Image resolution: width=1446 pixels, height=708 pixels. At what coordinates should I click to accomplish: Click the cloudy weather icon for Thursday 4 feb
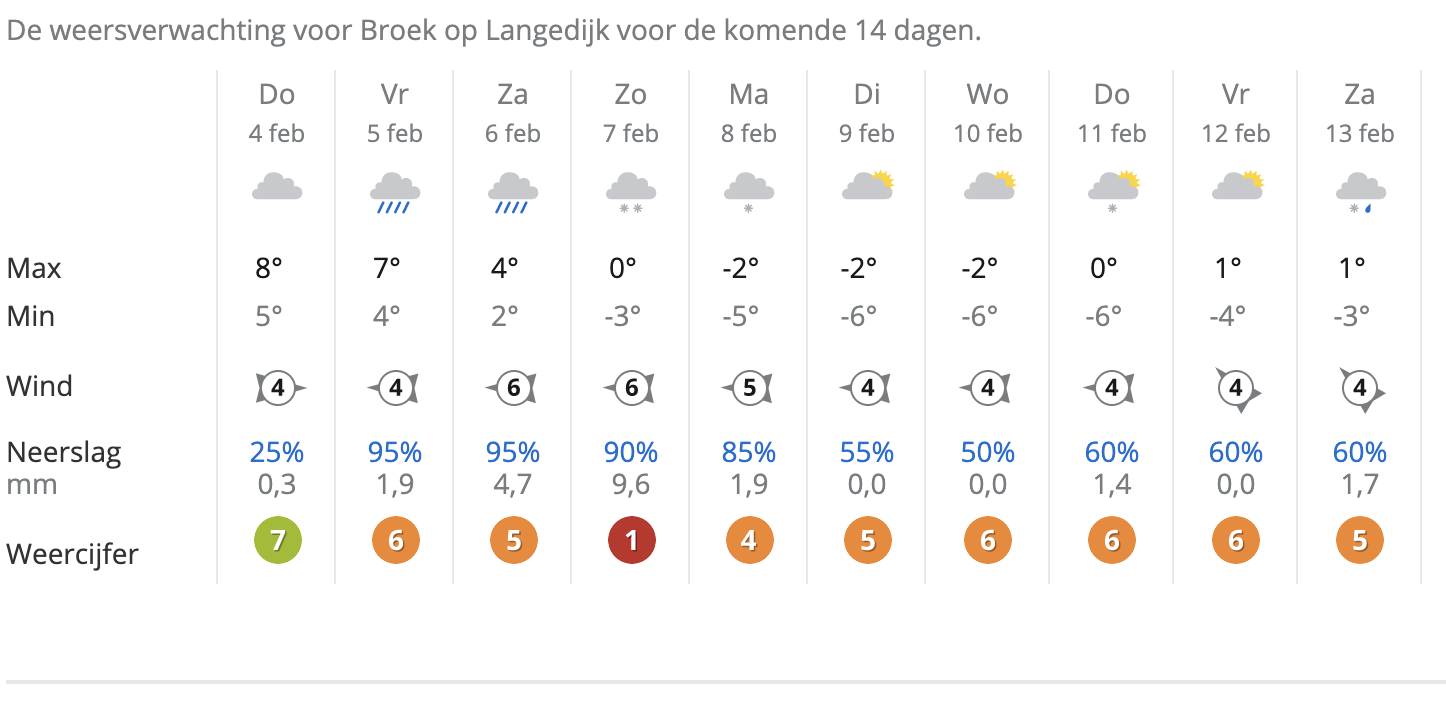point(277,187)
